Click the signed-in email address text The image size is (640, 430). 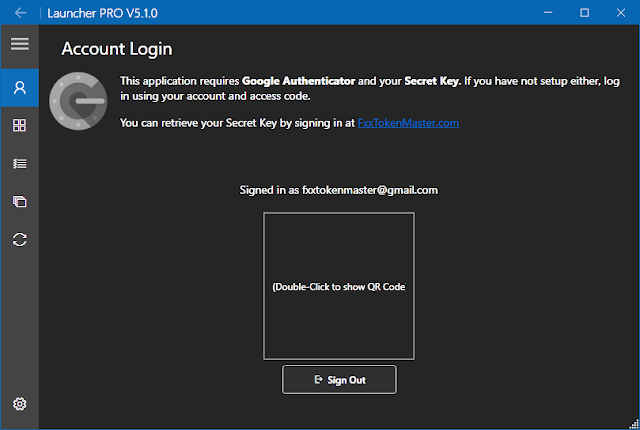pos(370,190)
